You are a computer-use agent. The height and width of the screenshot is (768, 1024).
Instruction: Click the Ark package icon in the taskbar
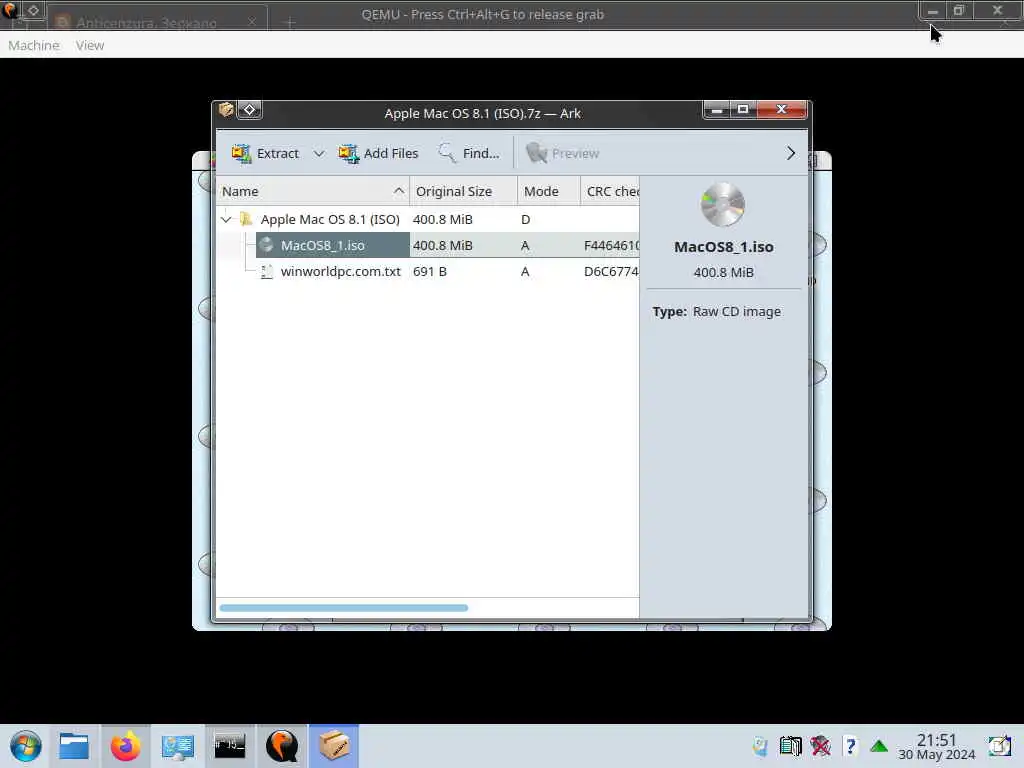coord(334,746)
